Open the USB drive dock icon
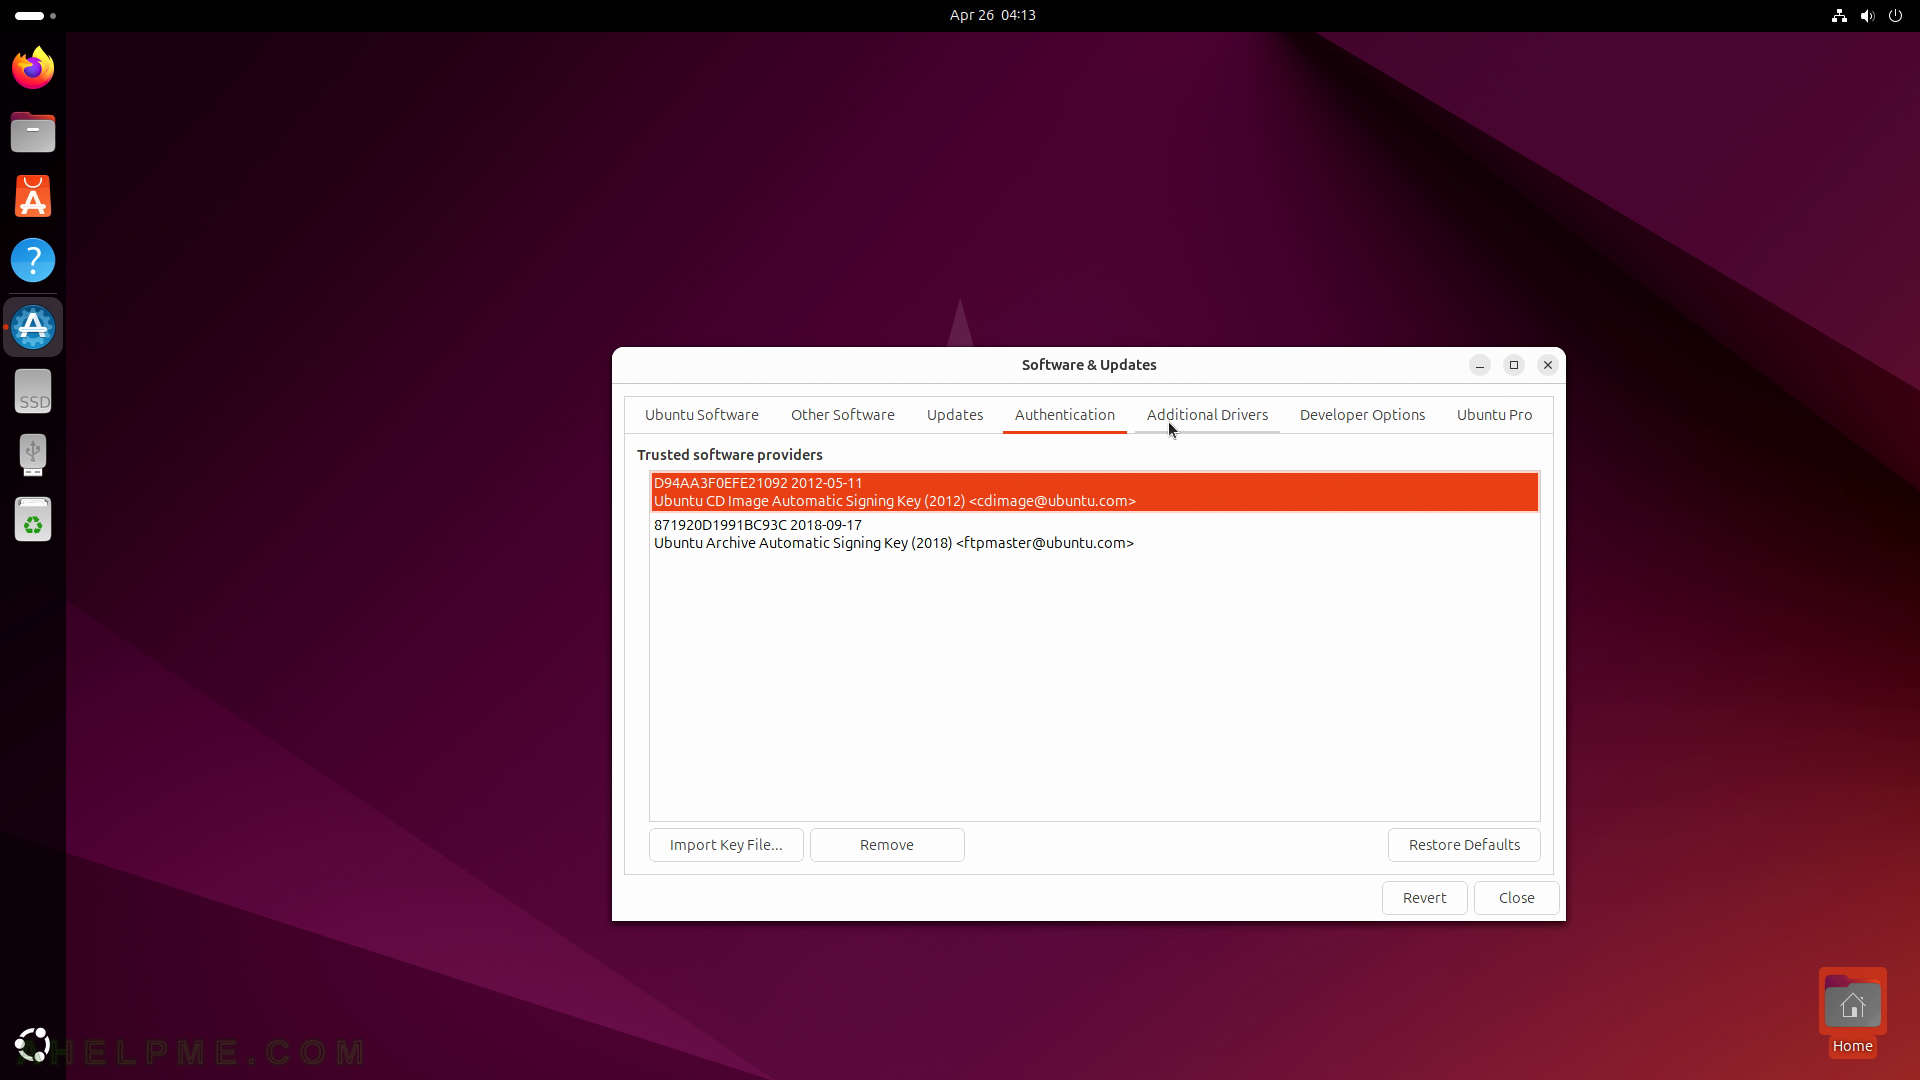This screenshot has width=1920, height=1080. click(33, 455)
